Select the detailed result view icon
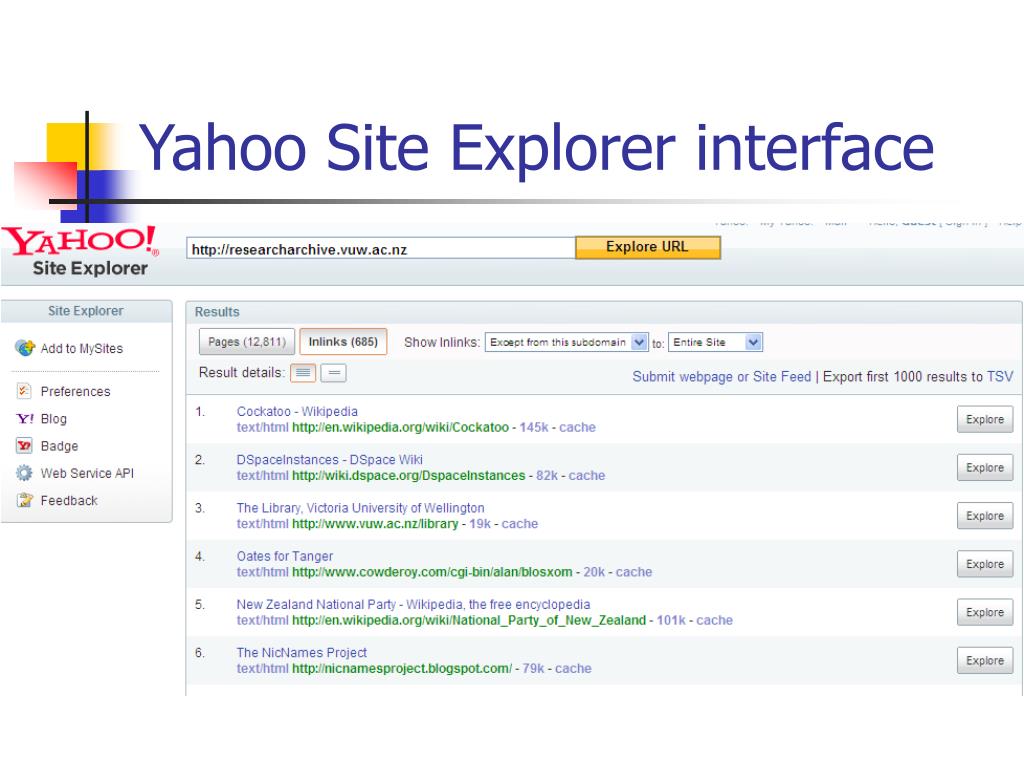This screenshot has height=768, width=1024. (x=303, y=373)
